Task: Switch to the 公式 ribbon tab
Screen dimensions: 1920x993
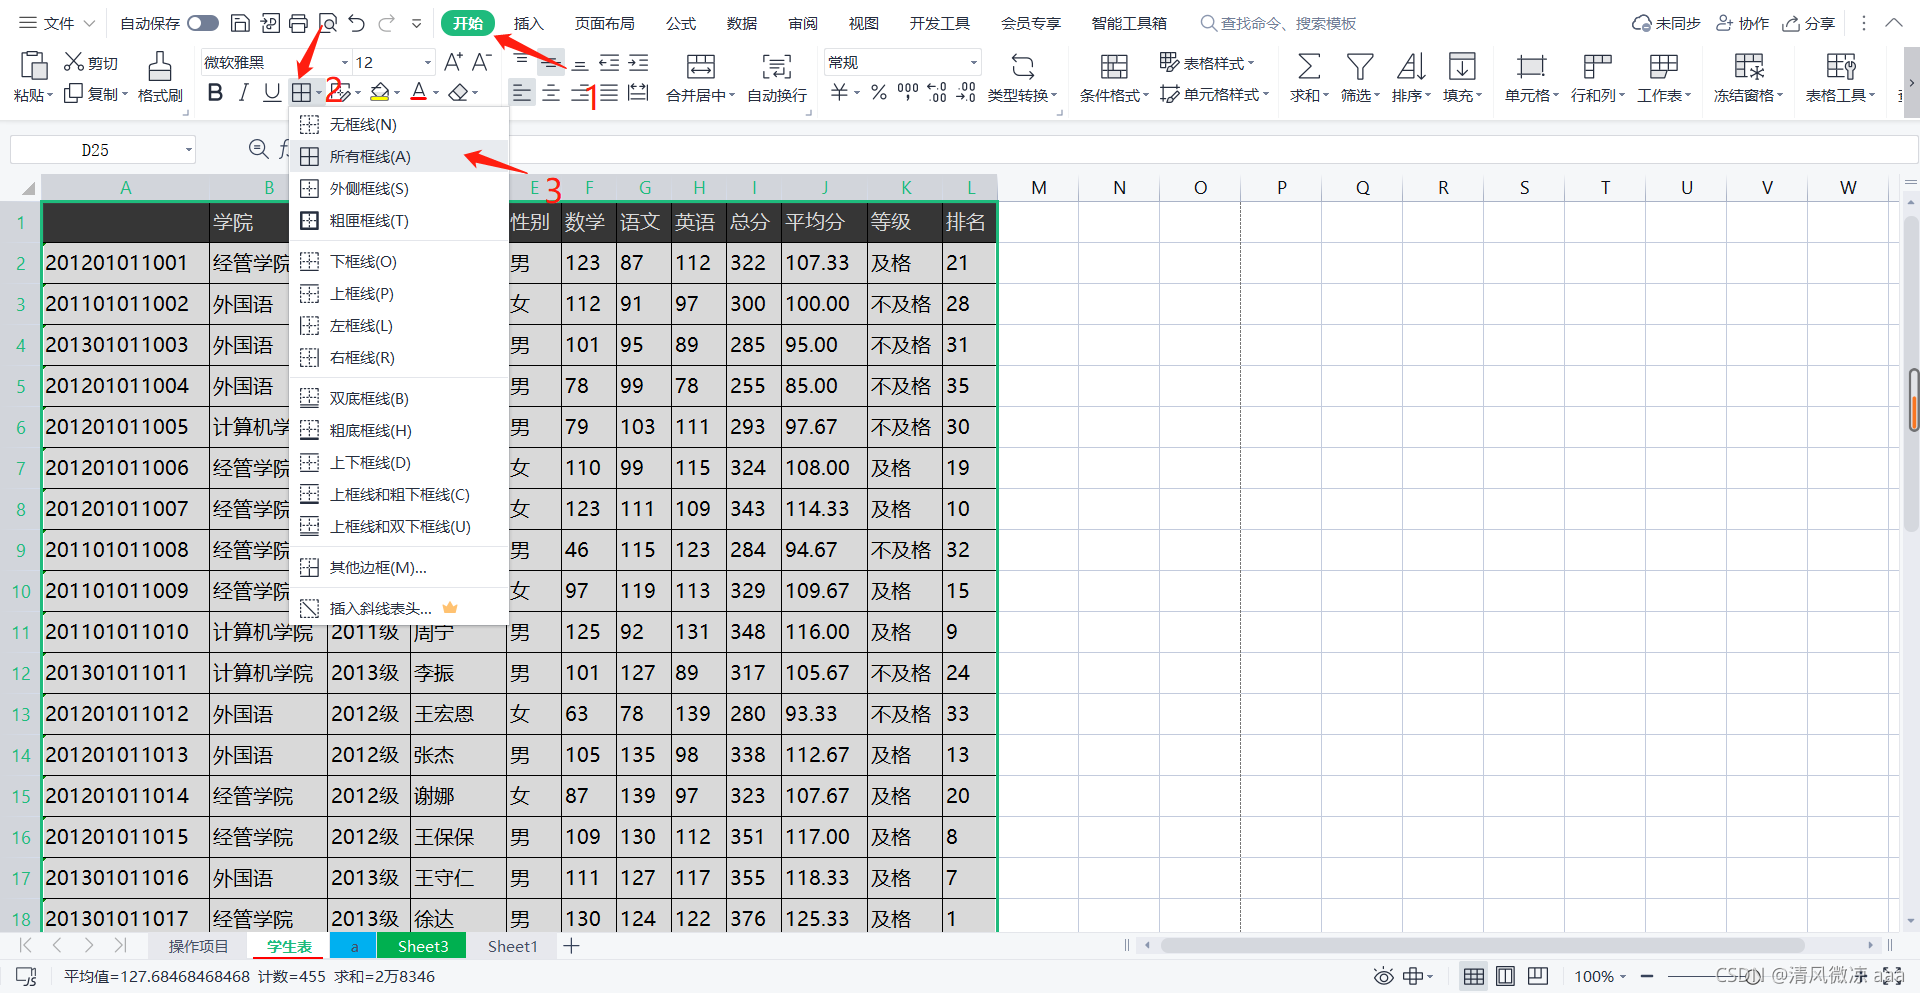Action: tap(681, 23)
